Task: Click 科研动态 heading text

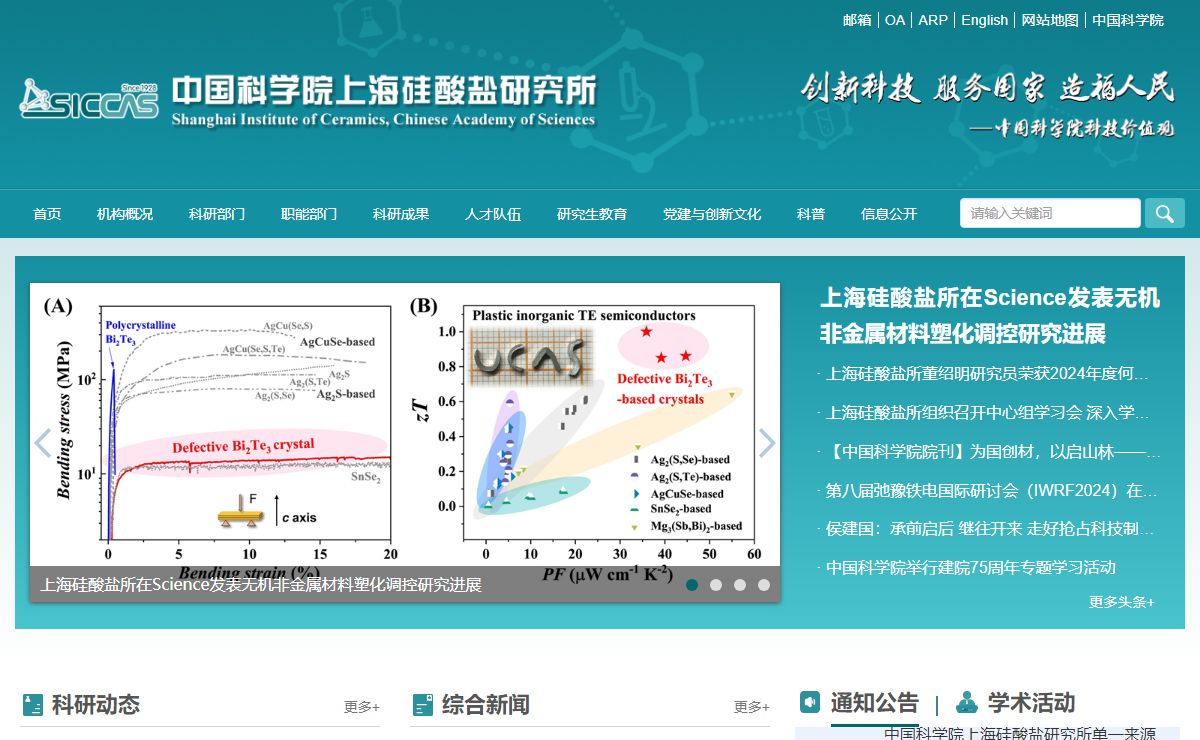Action: coord(96,704)
